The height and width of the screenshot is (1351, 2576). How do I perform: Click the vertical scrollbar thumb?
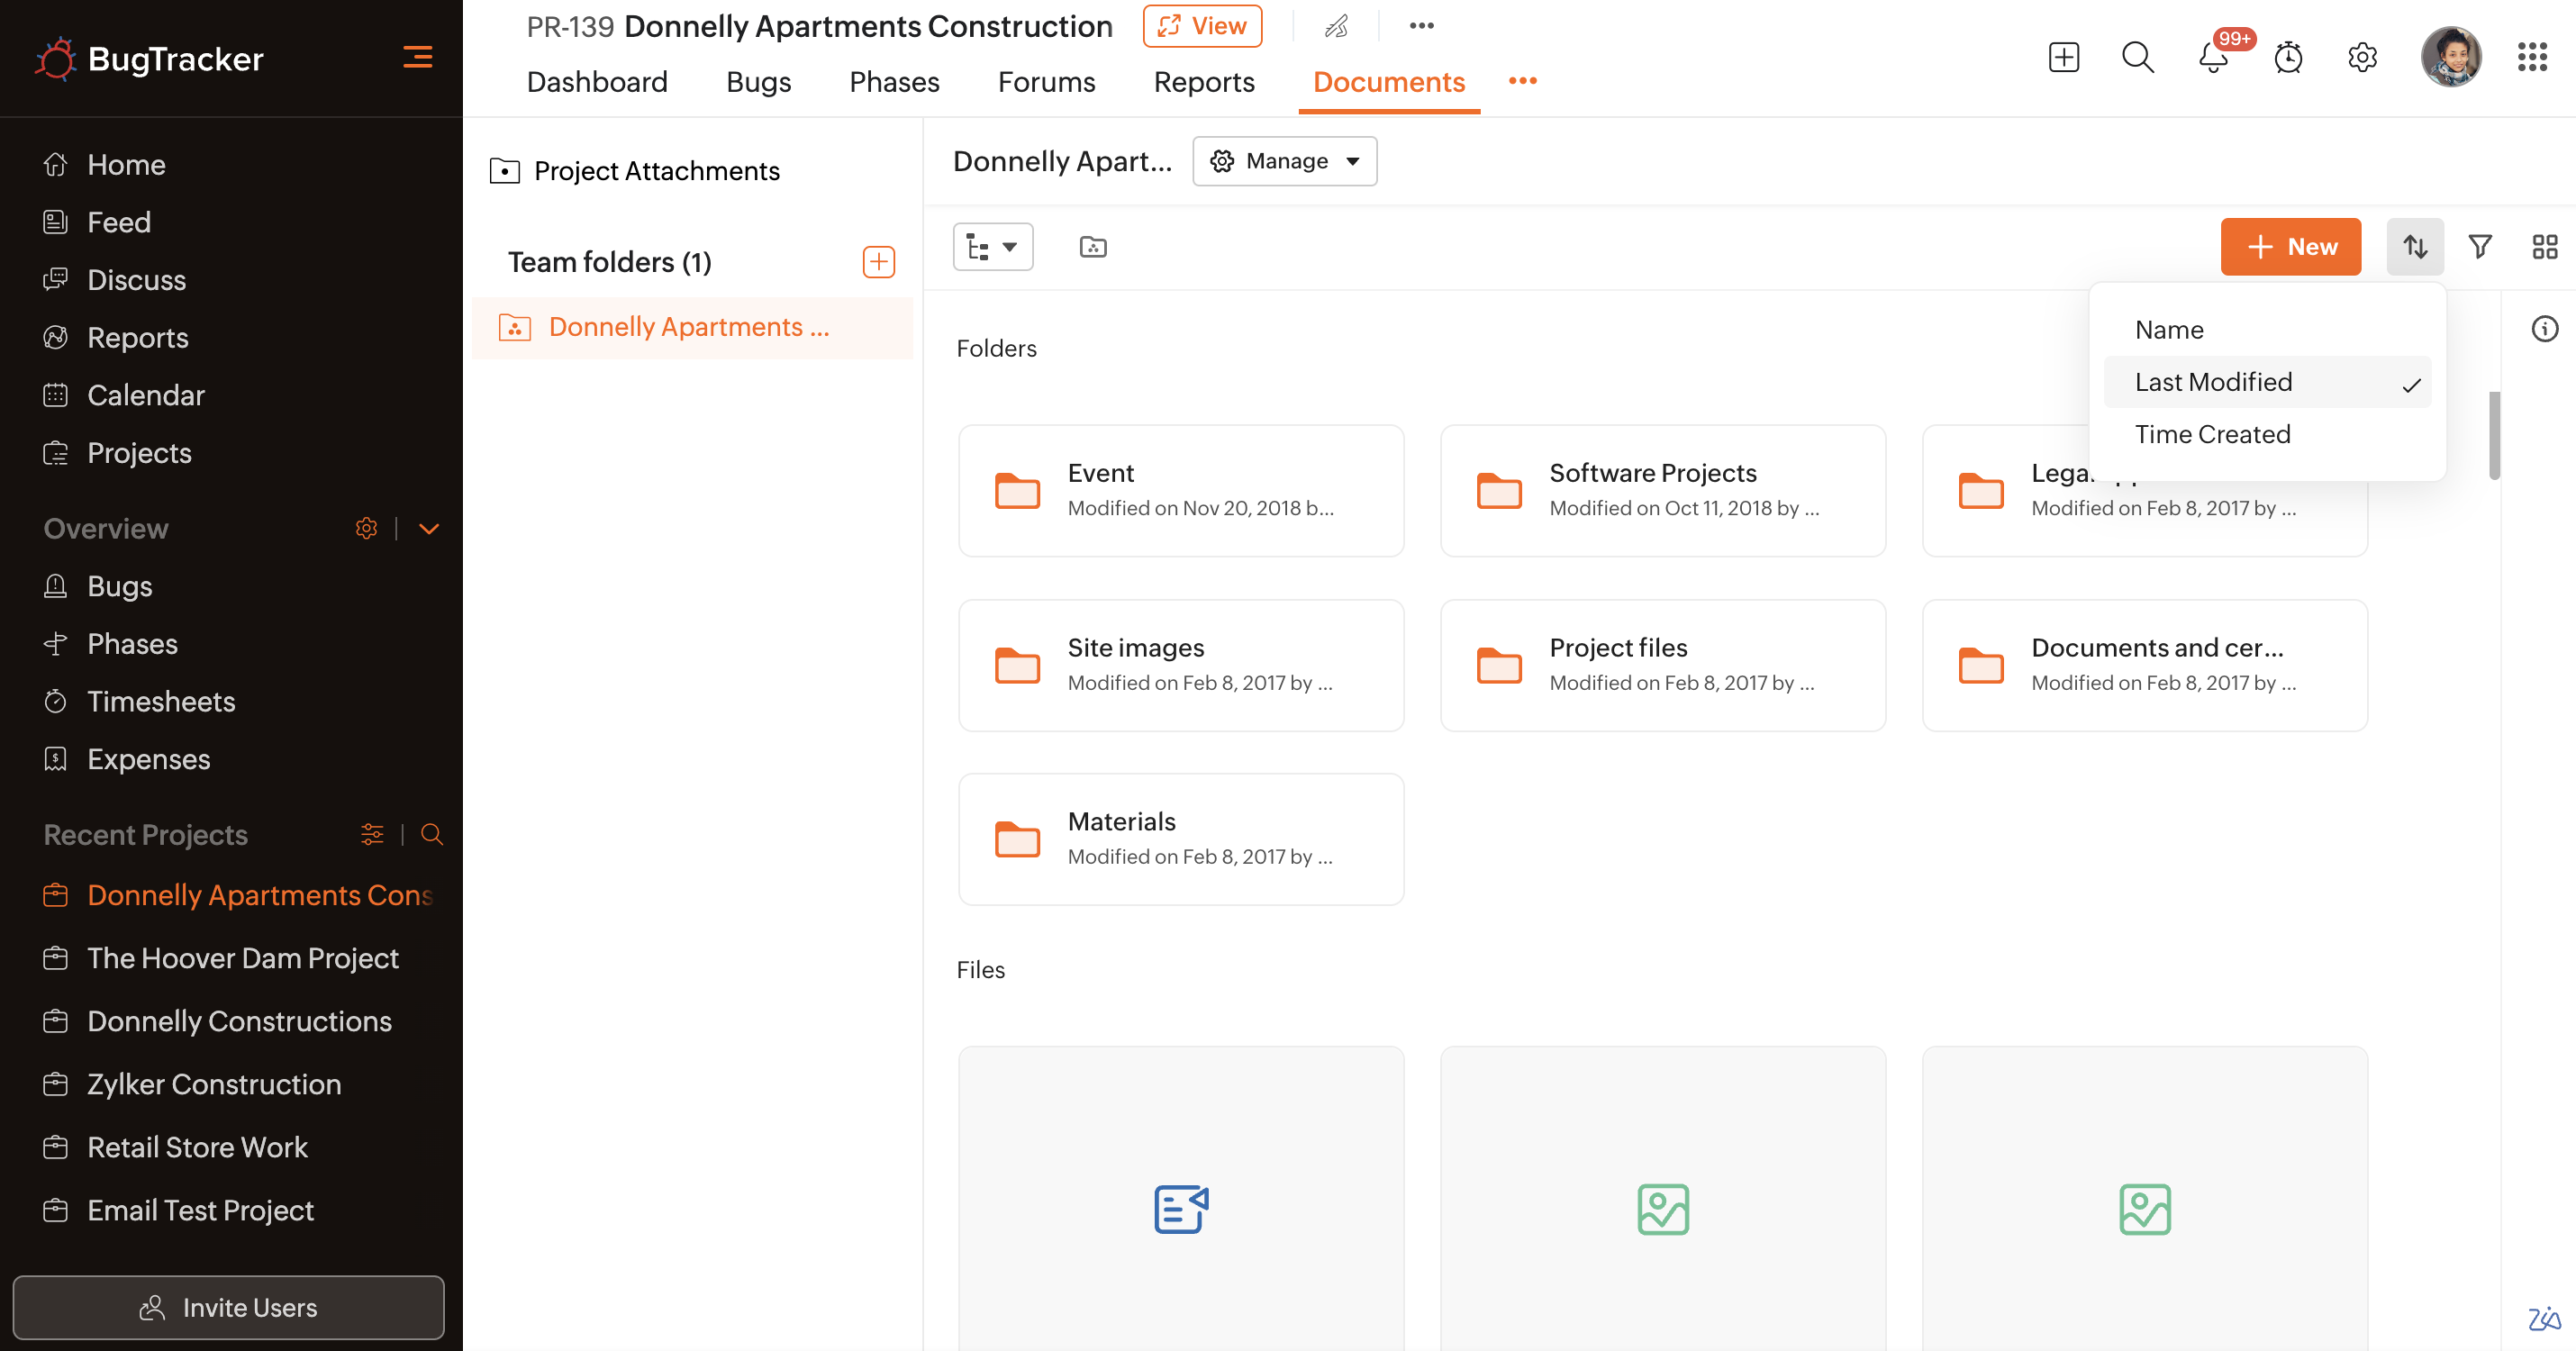point(2494,435)
